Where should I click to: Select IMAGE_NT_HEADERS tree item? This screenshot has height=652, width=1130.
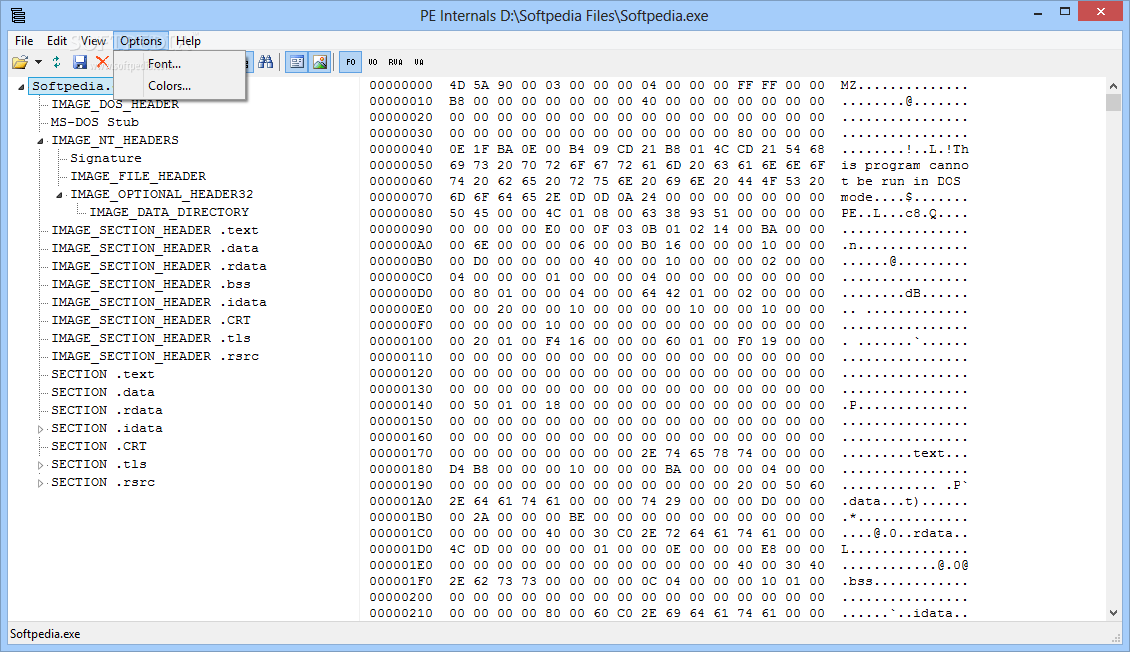click(x=115, y=140)
